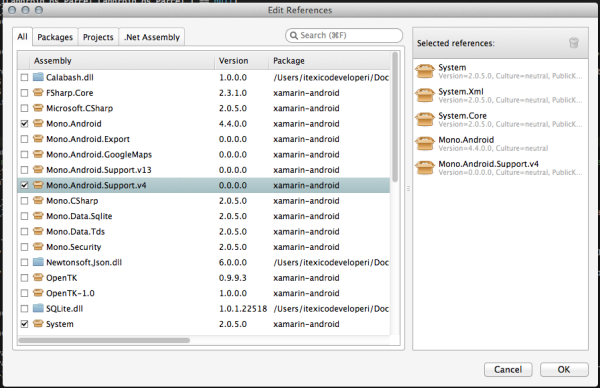
Task: Select the Mono.Security row name
Action: tap(73, 247)
